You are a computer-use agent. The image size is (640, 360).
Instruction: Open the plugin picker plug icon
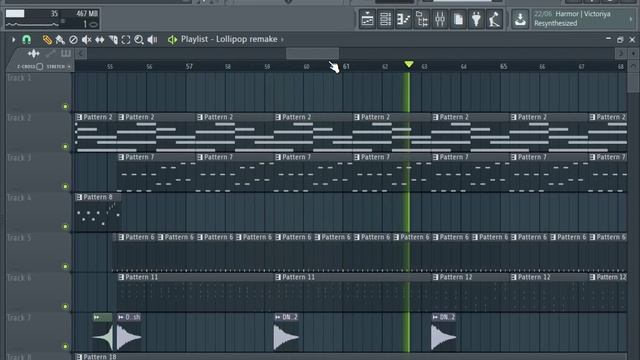click(x=476, y=19)
